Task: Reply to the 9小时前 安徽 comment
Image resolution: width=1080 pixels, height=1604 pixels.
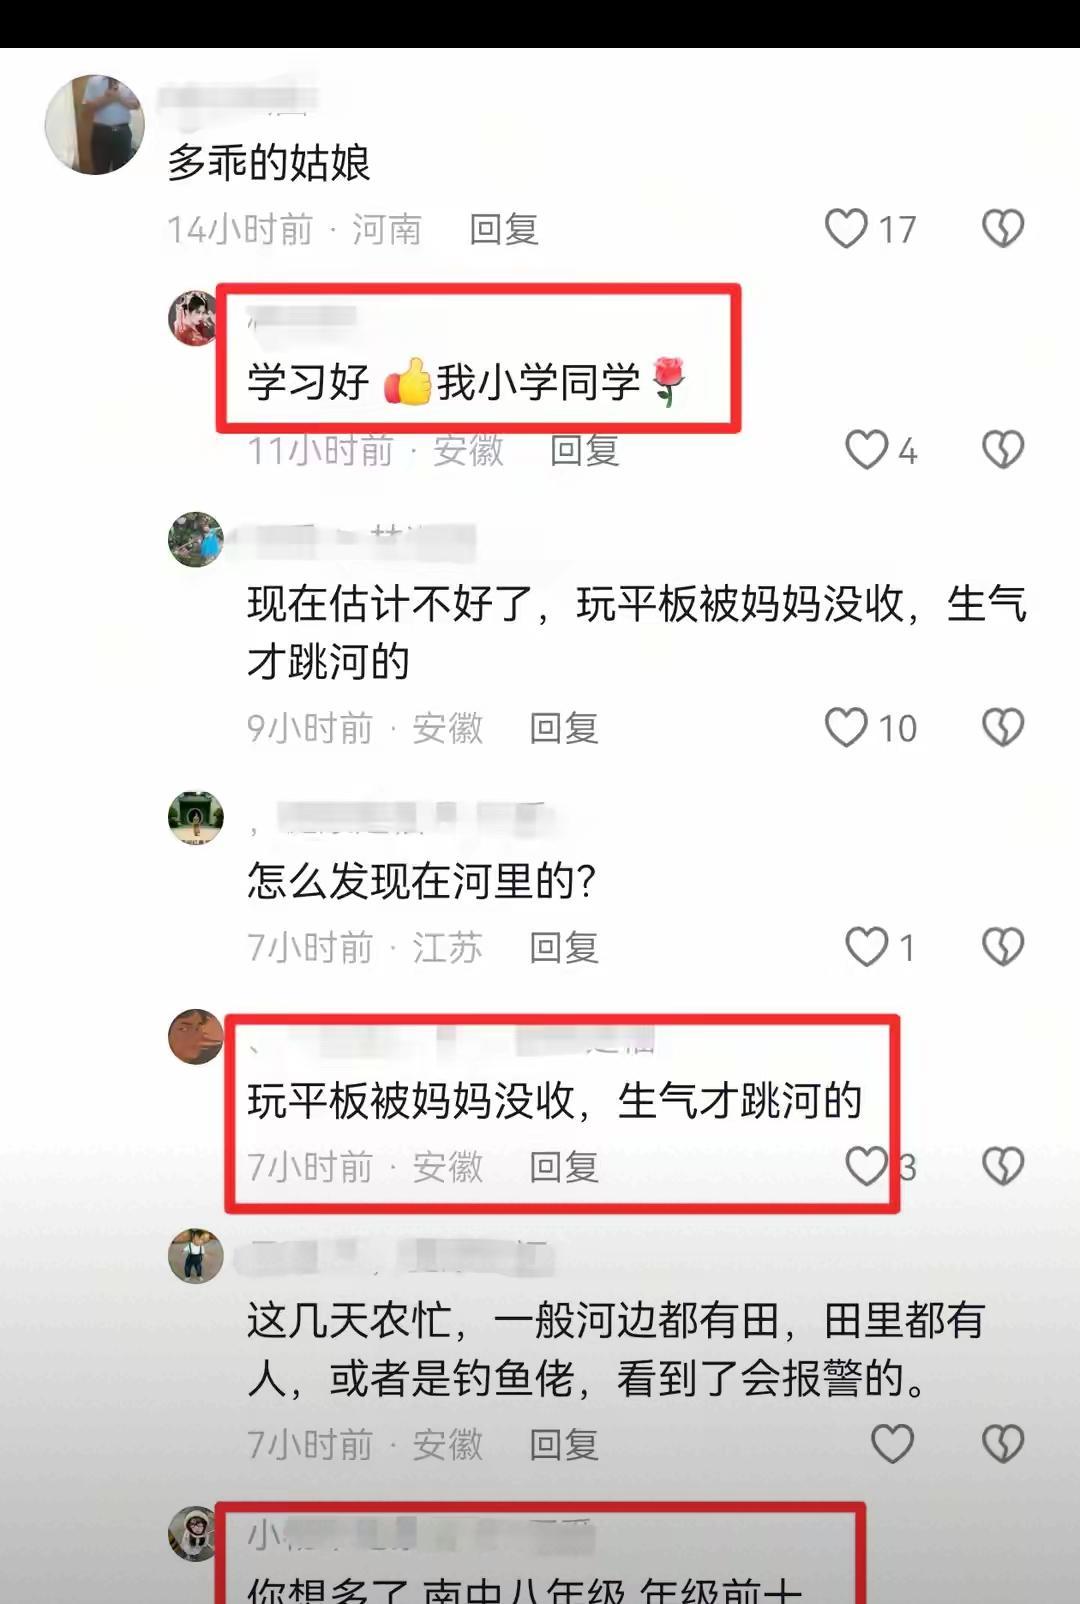Action: pos(564,729)
